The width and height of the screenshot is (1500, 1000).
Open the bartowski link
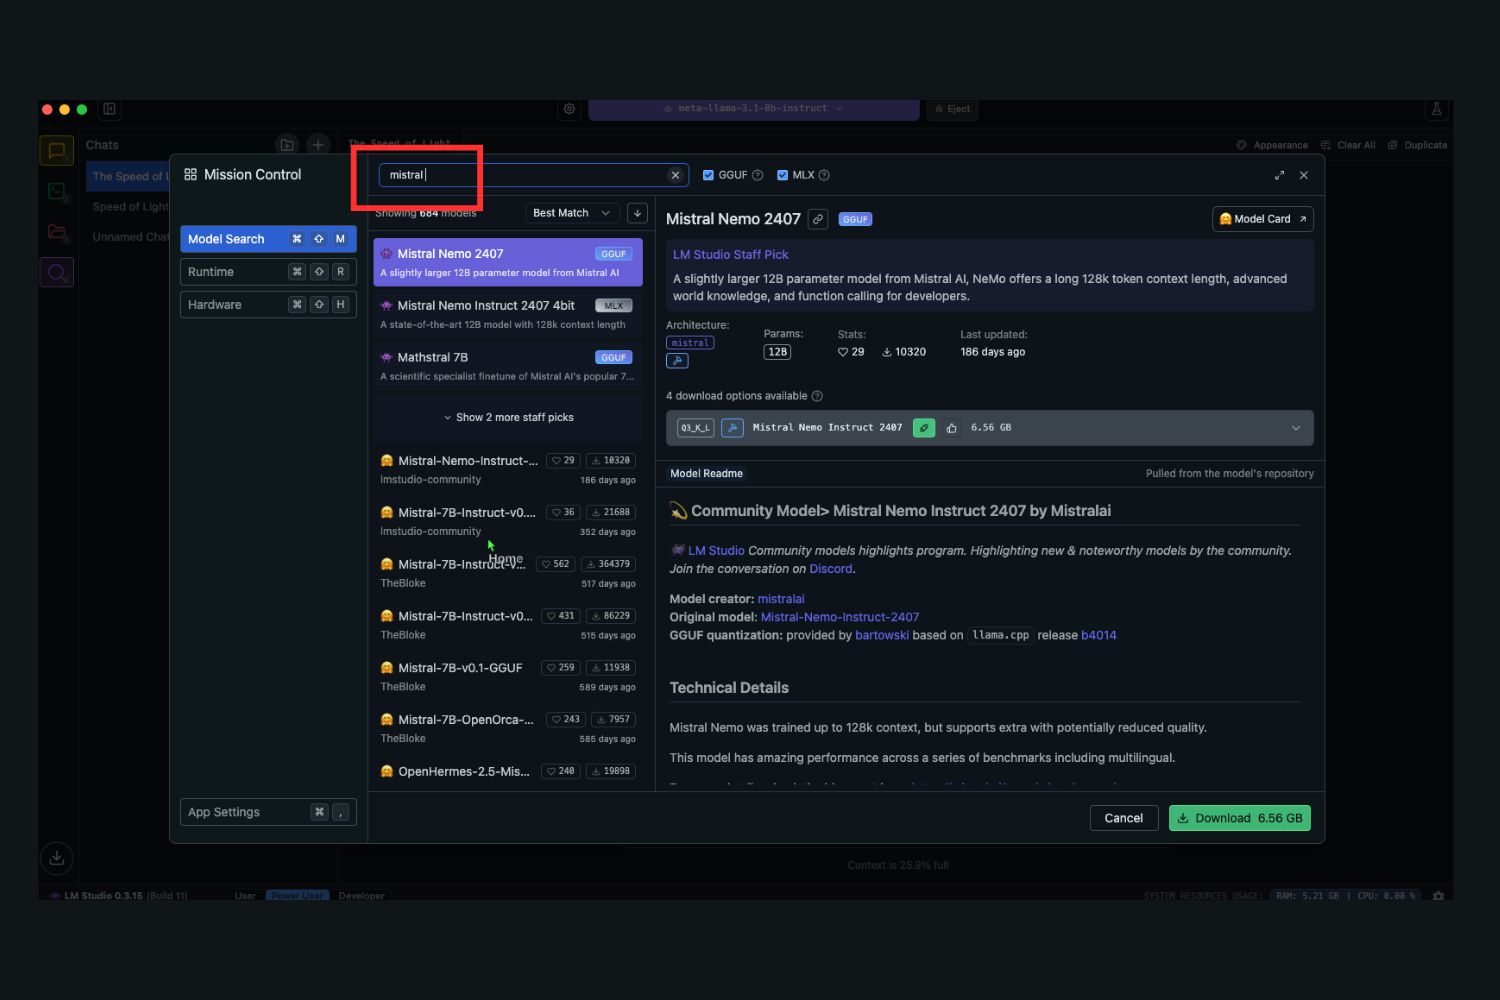point(882,635)
